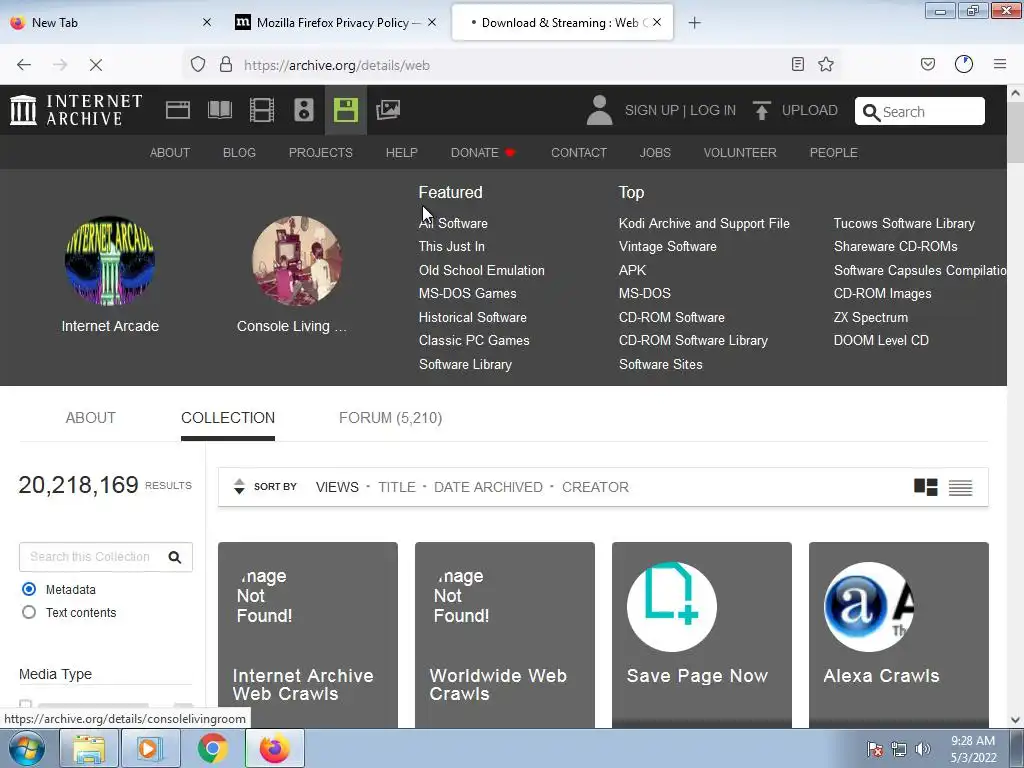The image size is (1024, 768).
Task: Open the Audio speaker icon
Action: pyautogui.click(x=304, y=110)
